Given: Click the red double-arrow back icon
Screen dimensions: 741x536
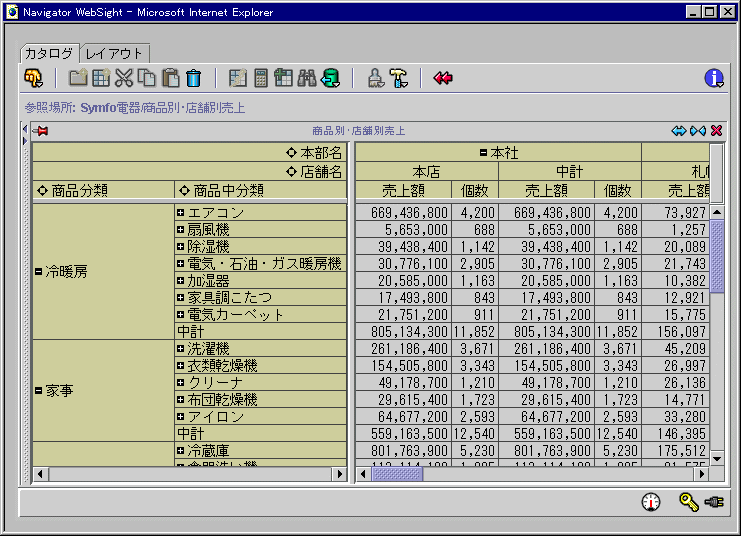Looking at the screenshot, I should 443,78.
